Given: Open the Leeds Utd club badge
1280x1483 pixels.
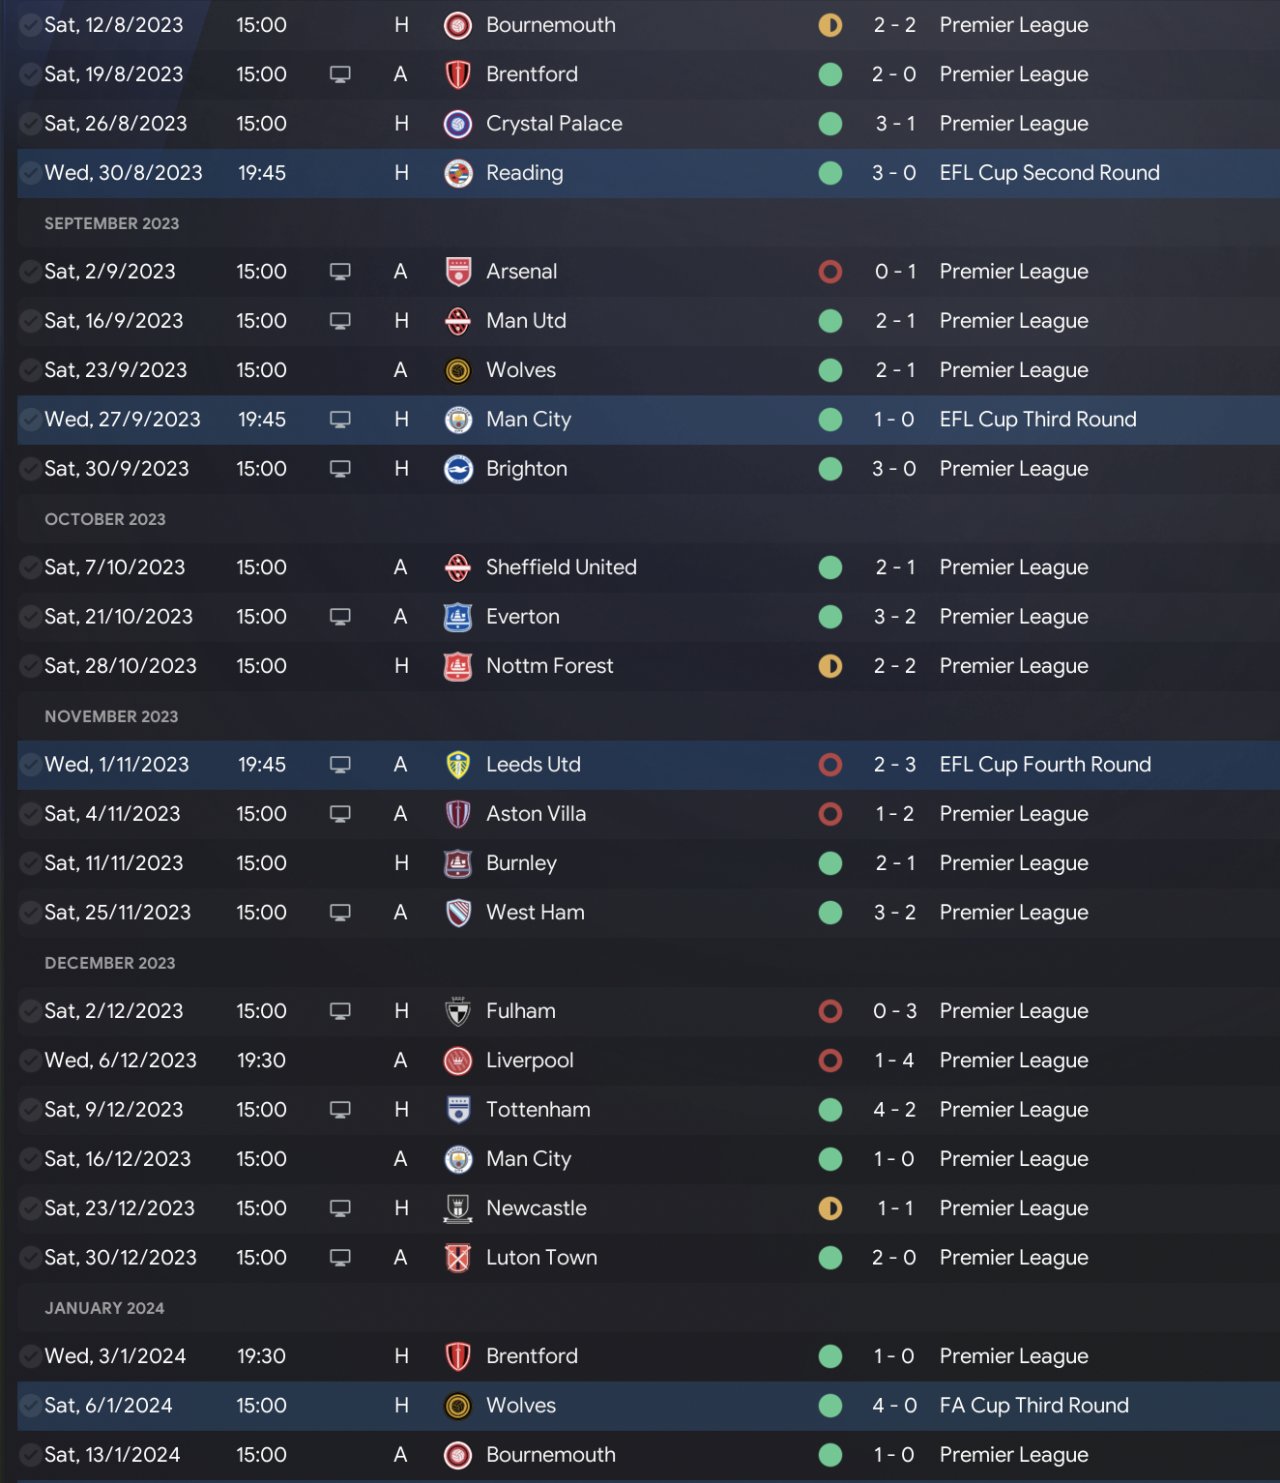Looking at the screenshot, I should pyautogui.click(x=458, y=765).
